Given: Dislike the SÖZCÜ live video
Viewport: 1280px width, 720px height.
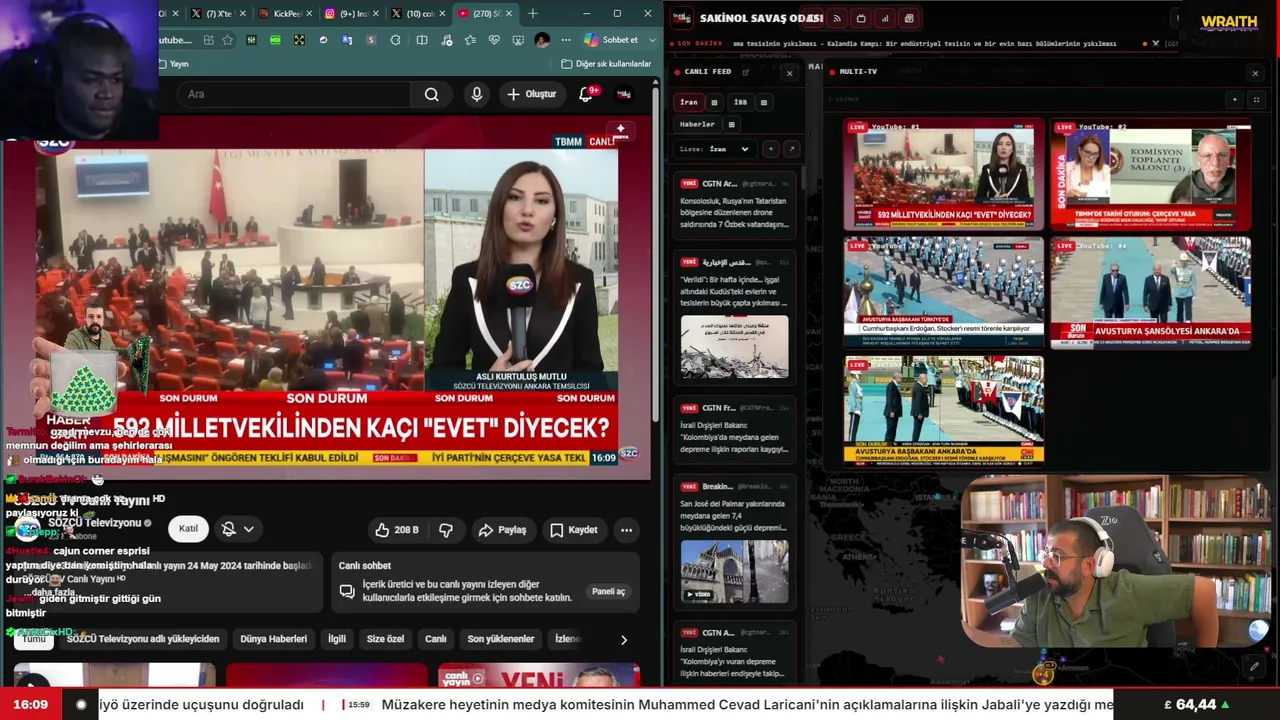Looking at the screenshot, I should coord(446,530).
